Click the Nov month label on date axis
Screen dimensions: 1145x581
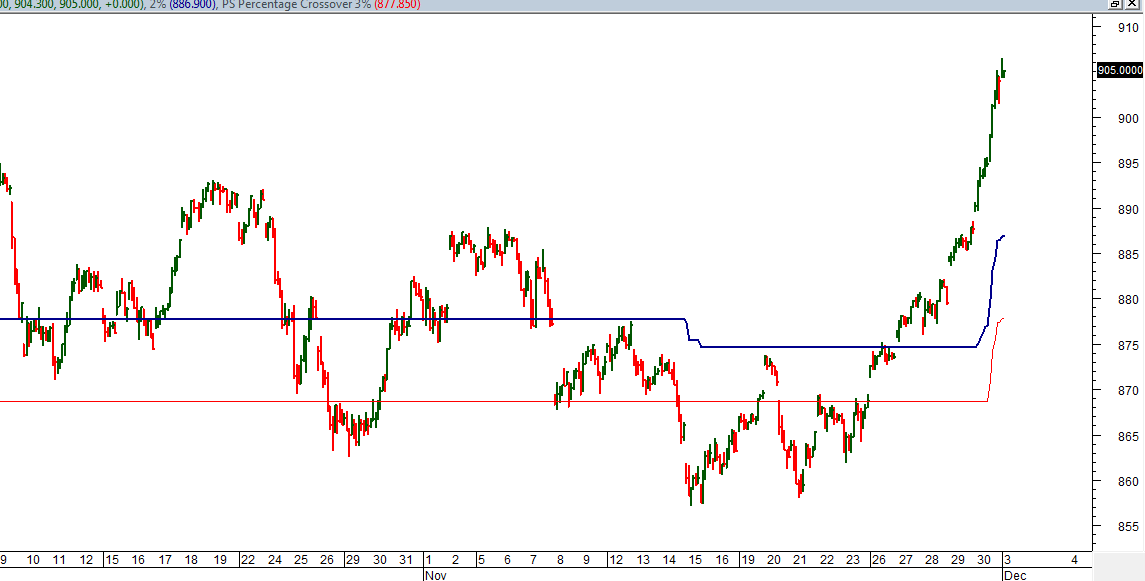click(435, 575)
